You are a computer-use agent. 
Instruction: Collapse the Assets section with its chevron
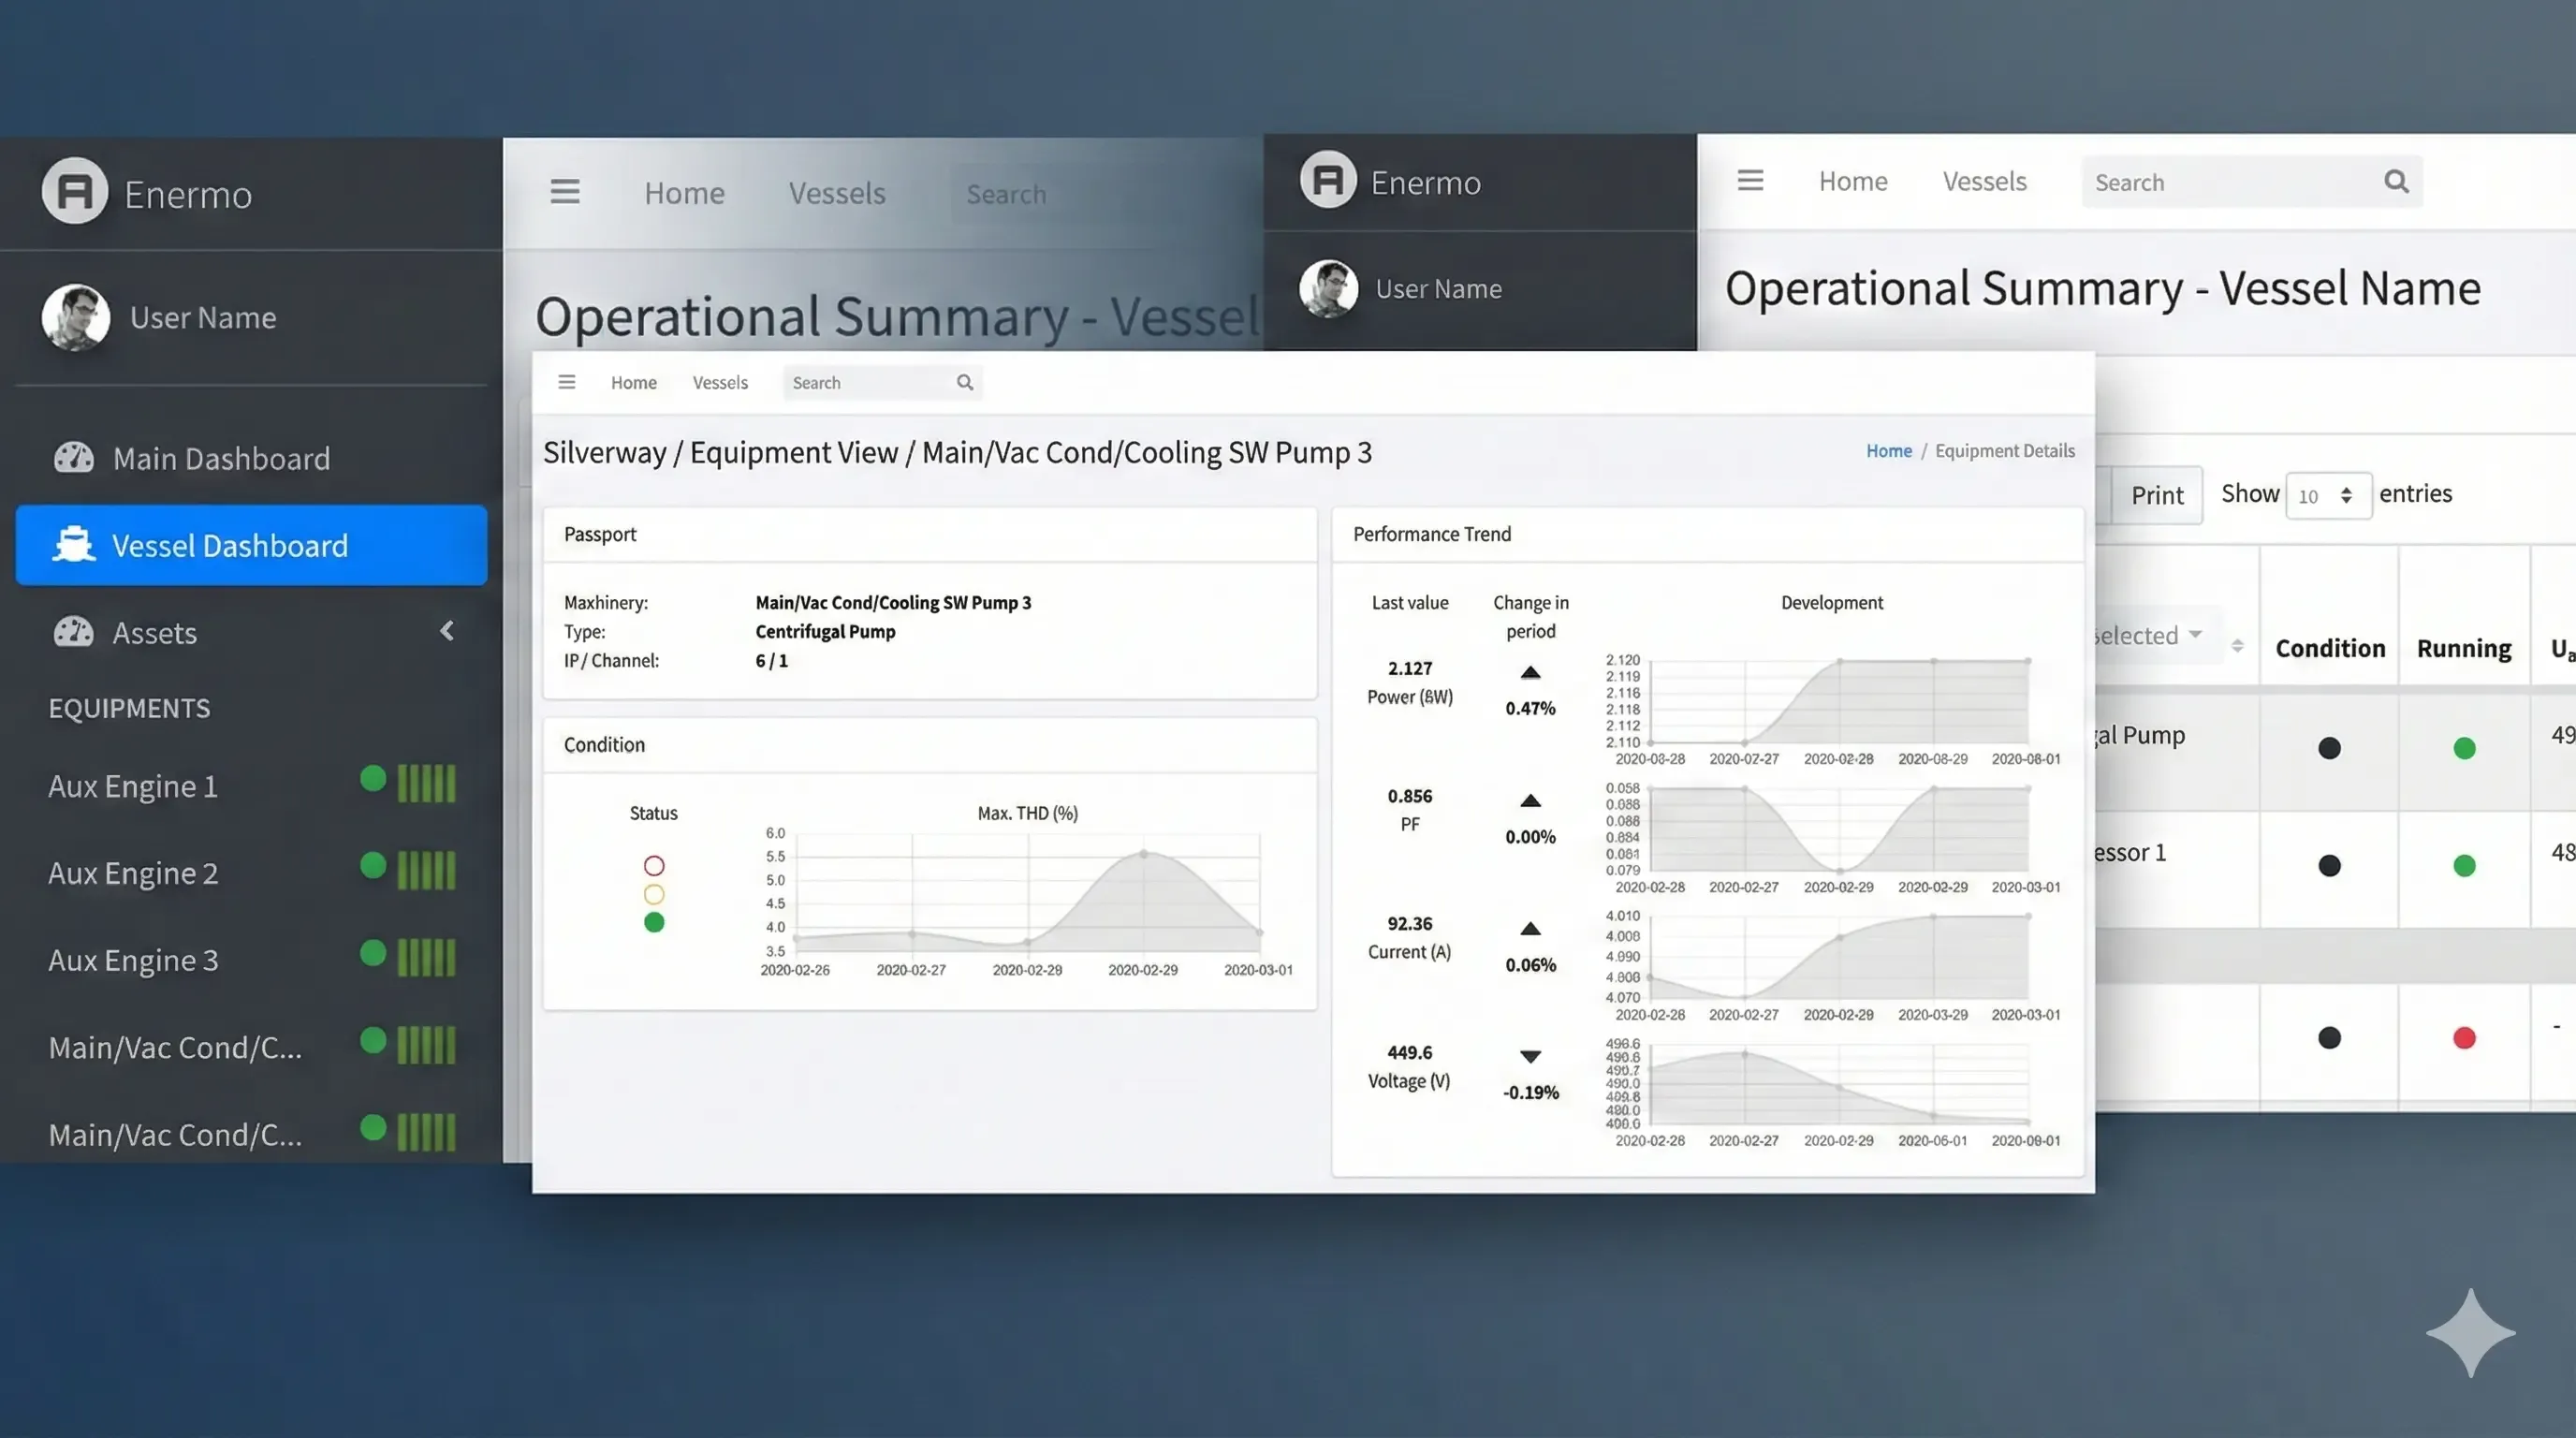[447, 630]
